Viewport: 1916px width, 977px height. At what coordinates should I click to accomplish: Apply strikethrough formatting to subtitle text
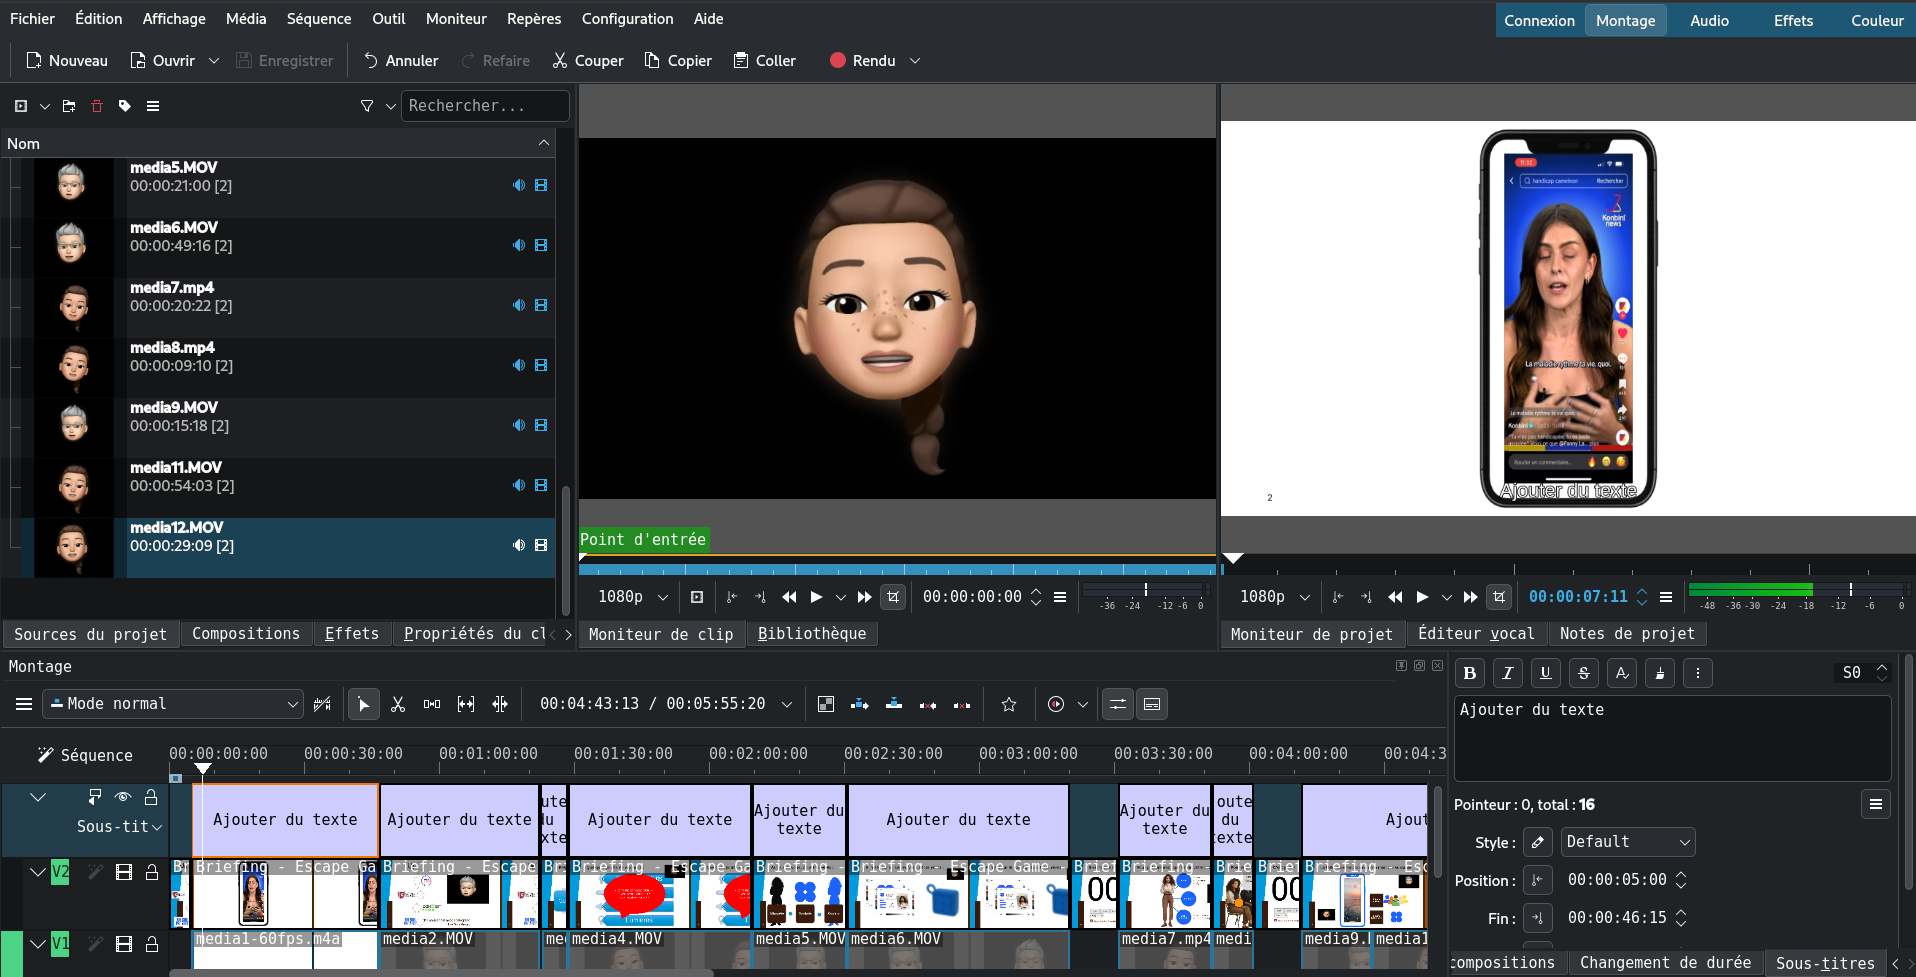1584,673
